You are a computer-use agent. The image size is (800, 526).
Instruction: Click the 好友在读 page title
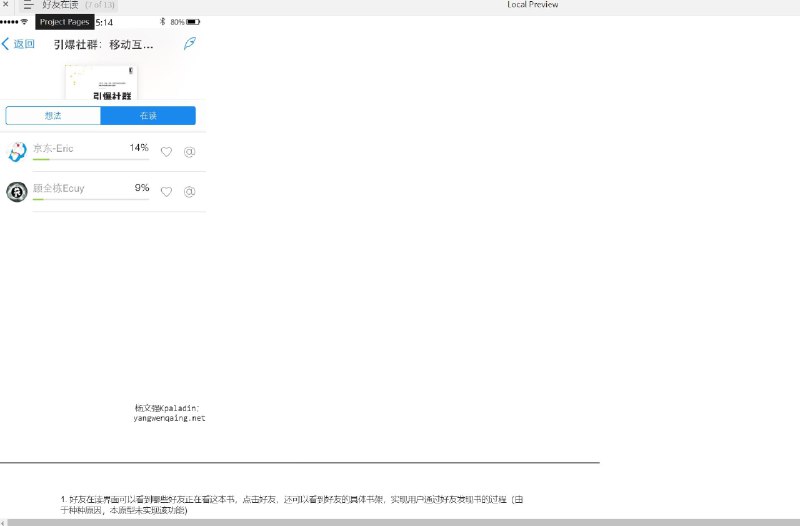pyautogui.click(x=60, y=5)
